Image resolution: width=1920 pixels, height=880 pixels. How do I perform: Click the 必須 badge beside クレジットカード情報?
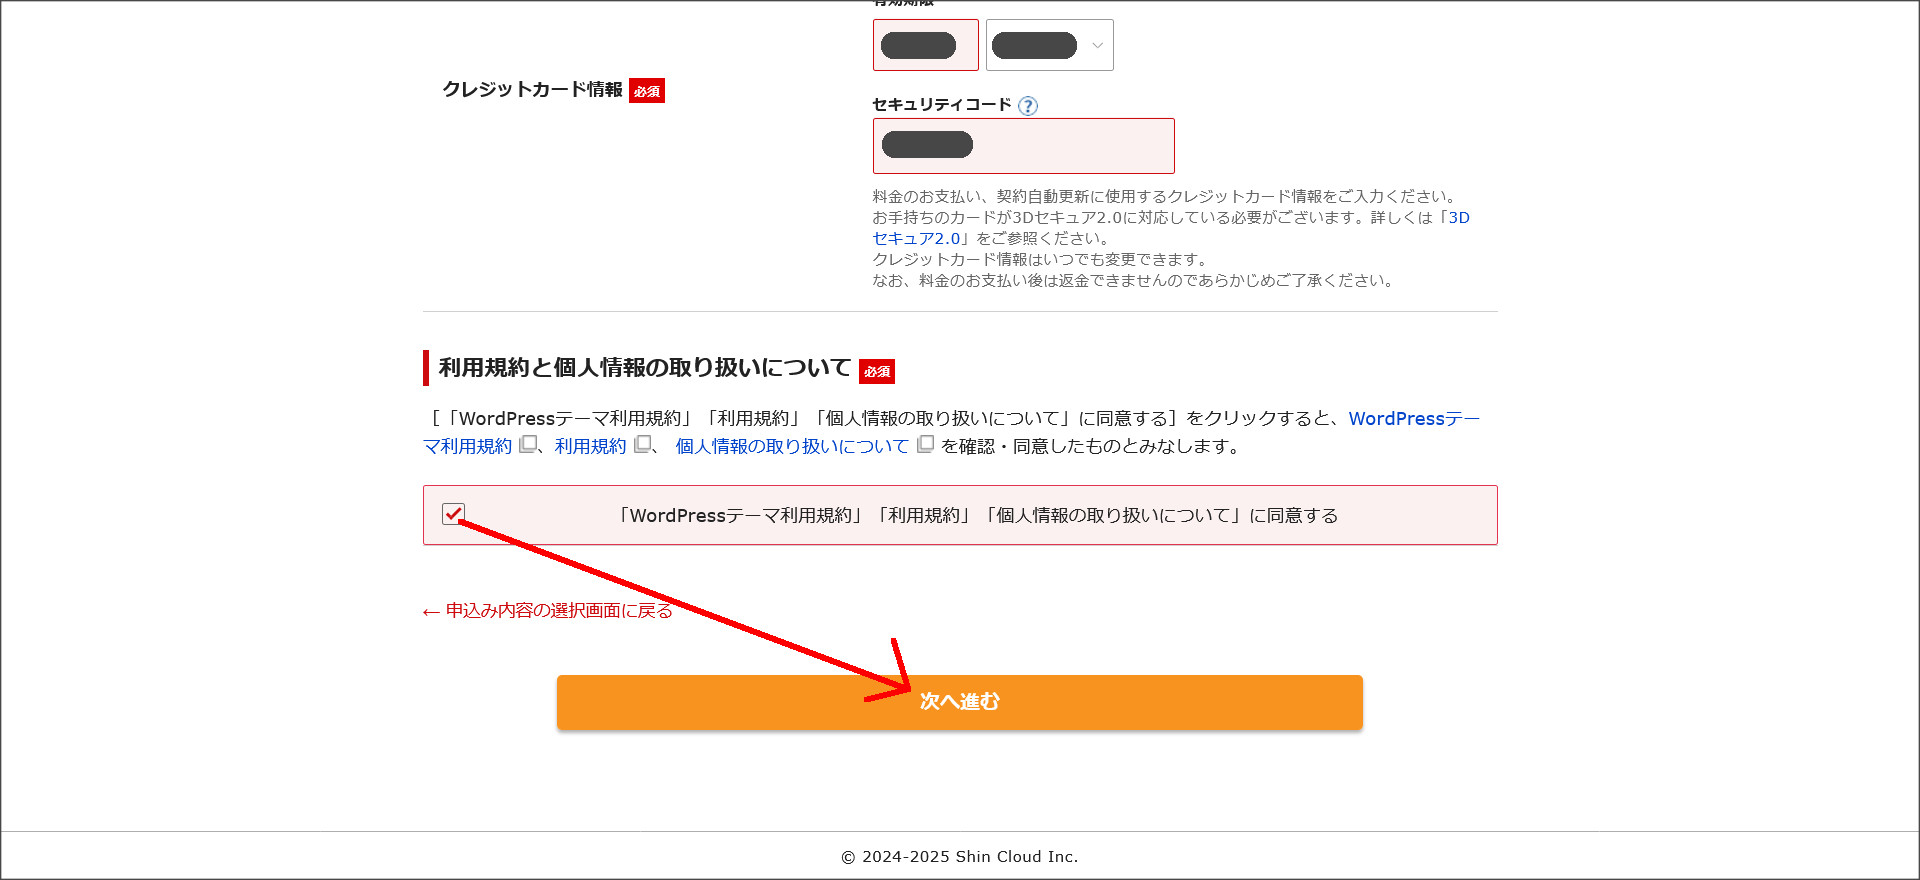[647, 91]
